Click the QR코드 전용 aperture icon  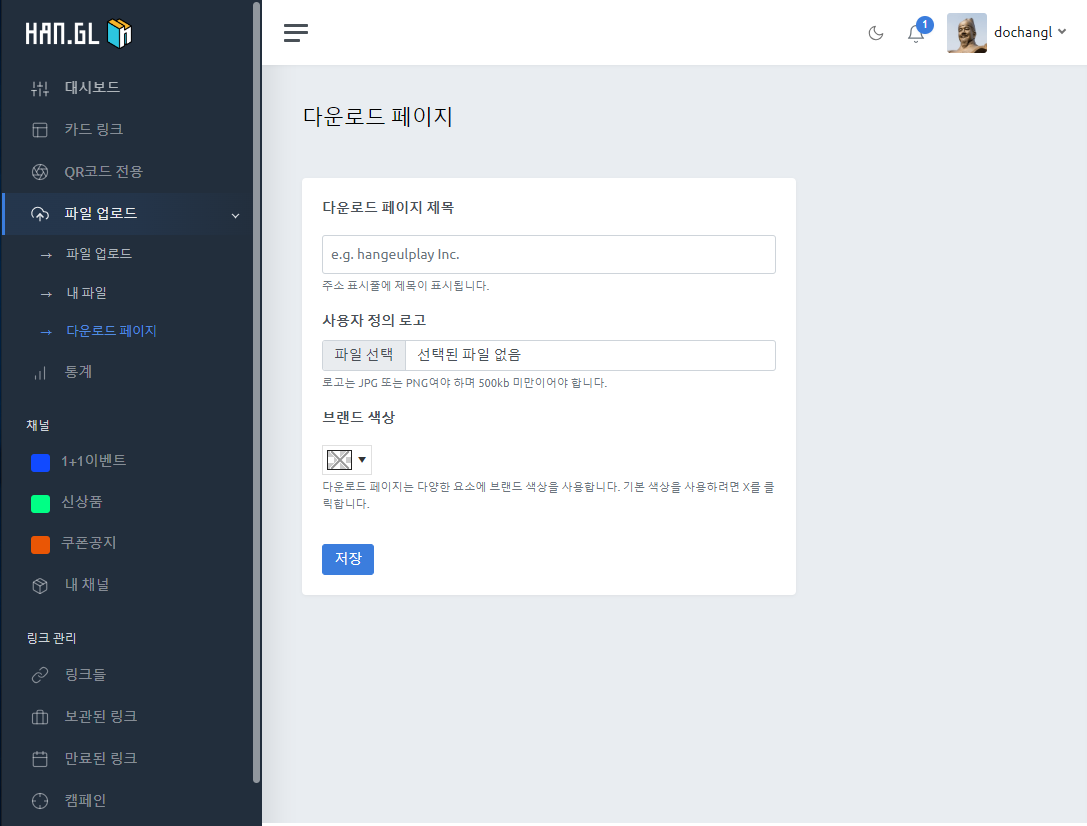tap(40, 172)
